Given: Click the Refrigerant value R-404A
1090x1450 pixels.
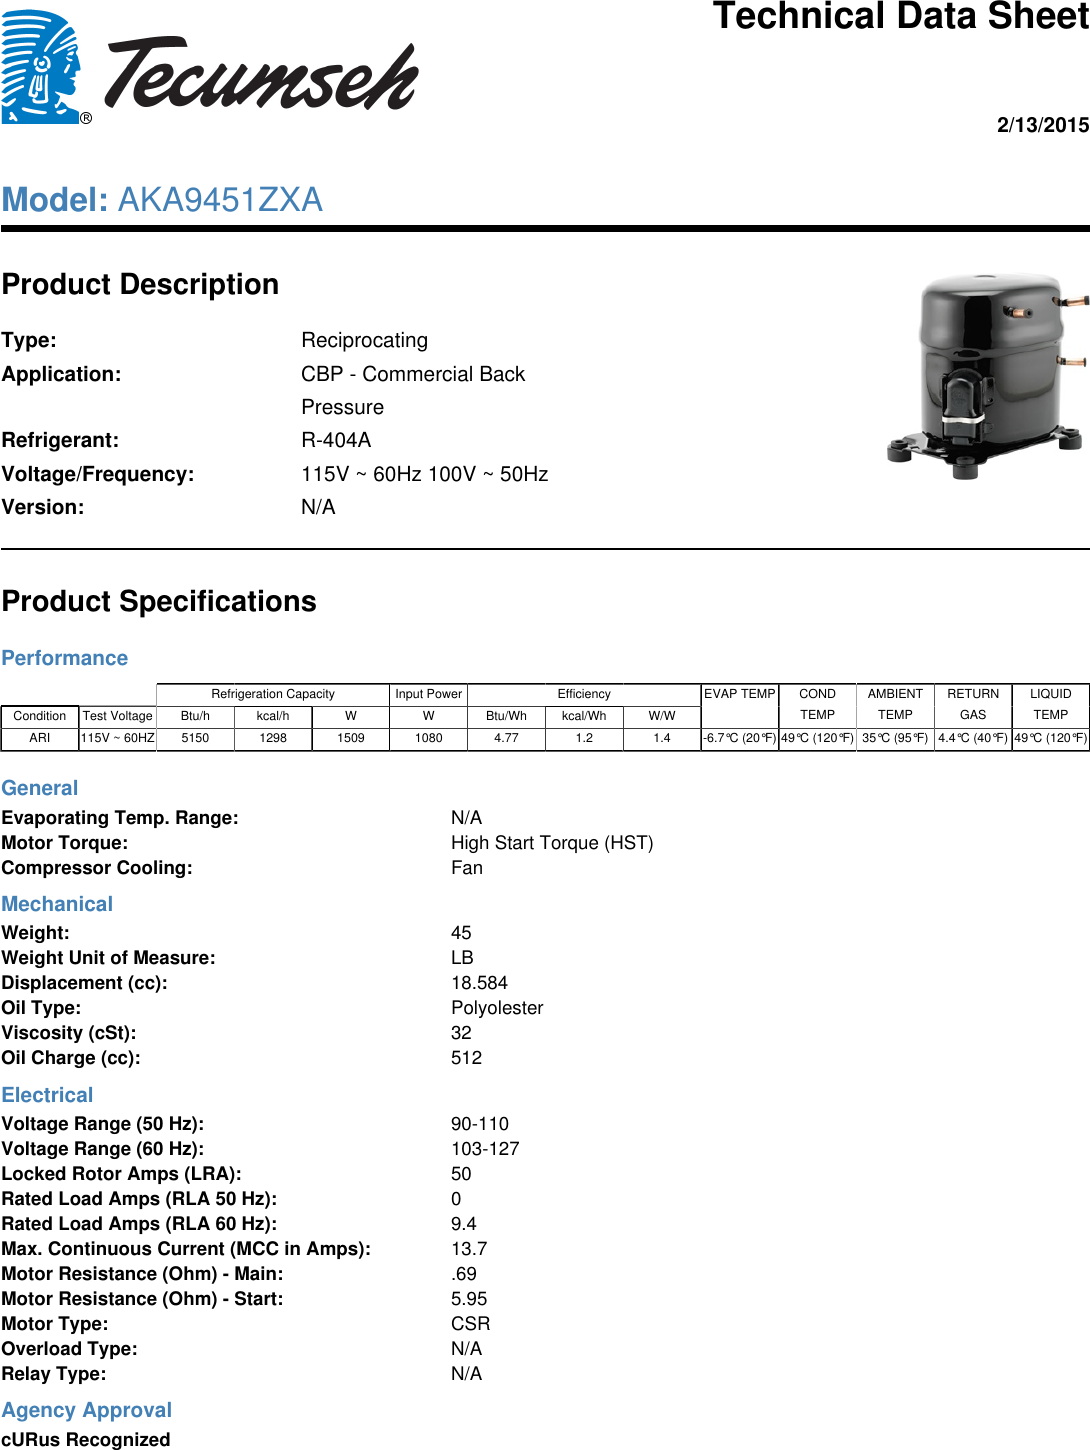Looking at the screenshot, I should click(x=336, y=440).
